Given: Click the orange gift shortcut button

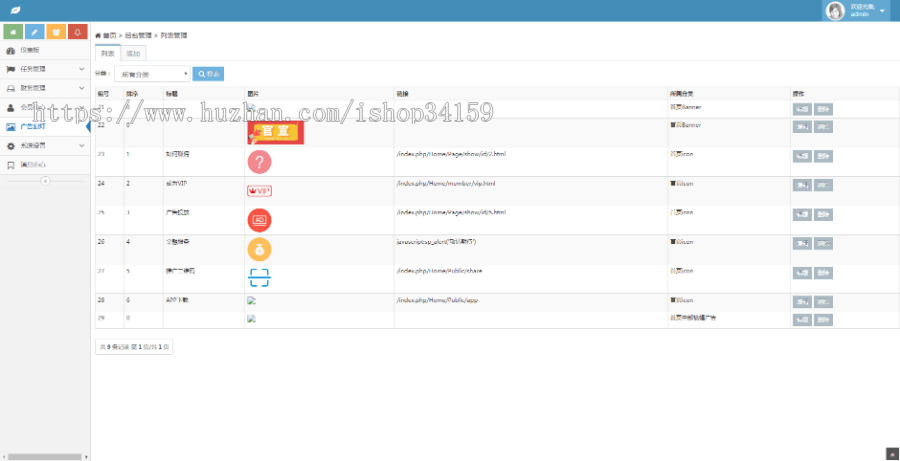Looking at the screenshot, I should 57,31.
